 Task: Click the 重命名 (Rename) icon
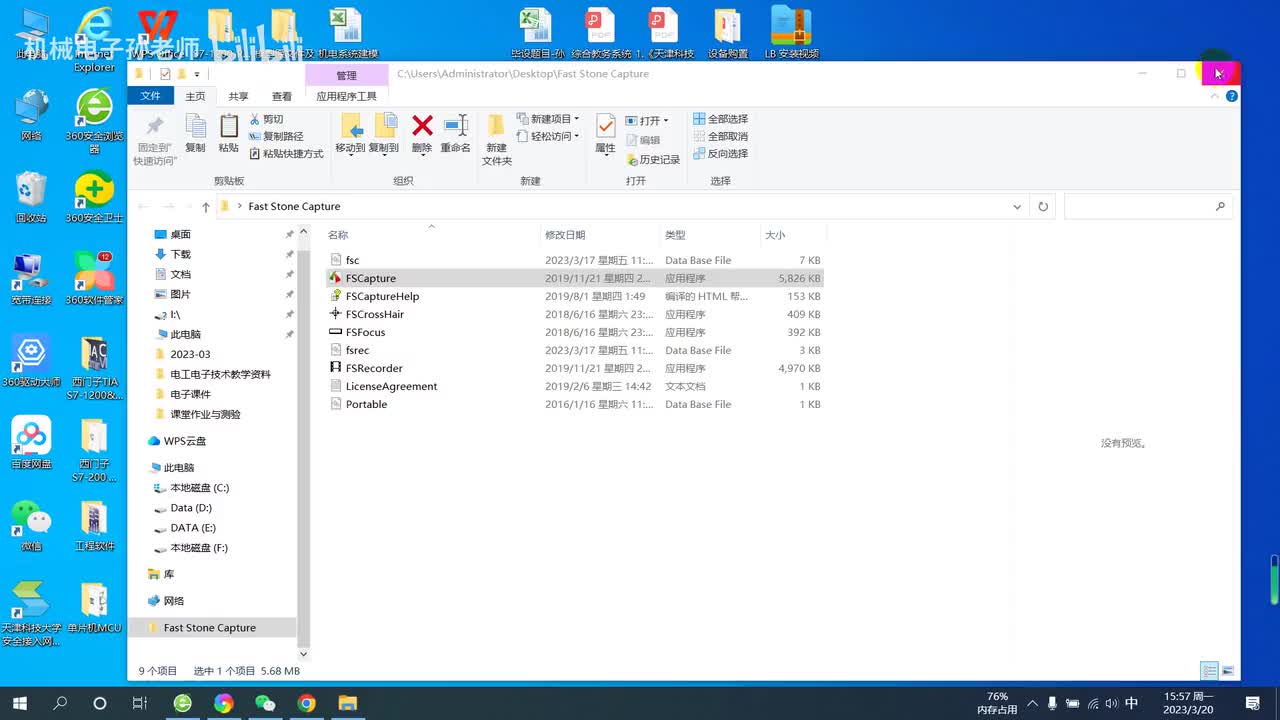(x=456, y=125)
